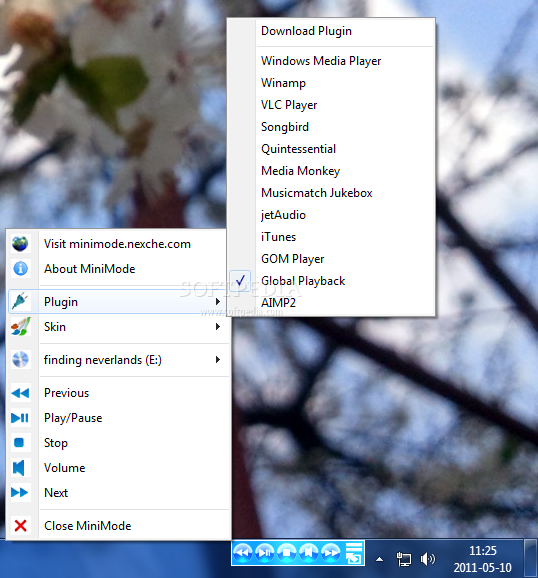538x578 pixels.
Task: Click the Volume button on MiniMode taskbar toolbar
Action: [309, 553]
